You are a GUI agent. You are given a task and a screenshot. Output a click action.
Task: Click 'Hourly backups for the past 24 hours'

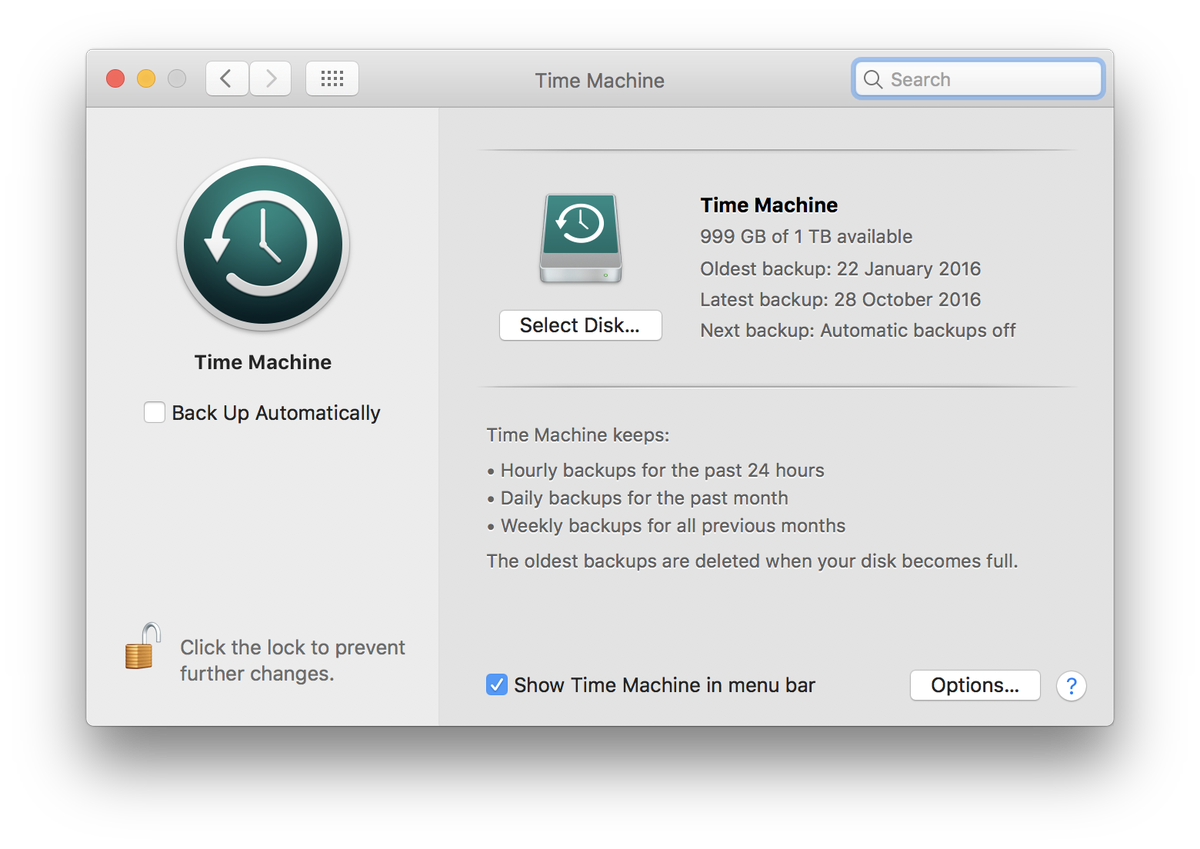(662, 470)
